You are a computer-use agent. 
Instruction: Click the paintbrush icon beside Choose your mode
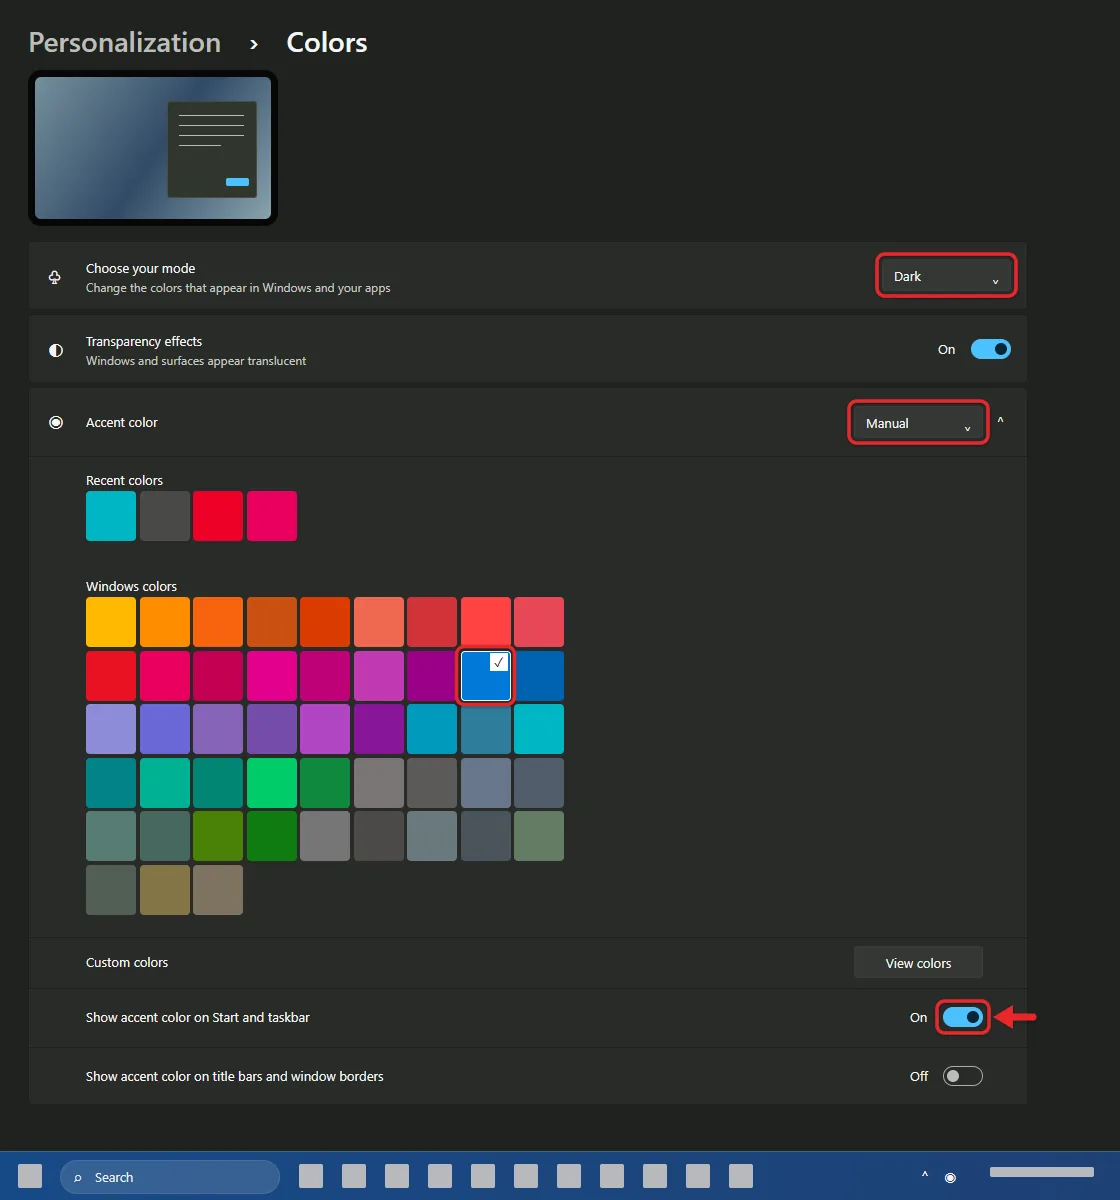coord(55,277)
